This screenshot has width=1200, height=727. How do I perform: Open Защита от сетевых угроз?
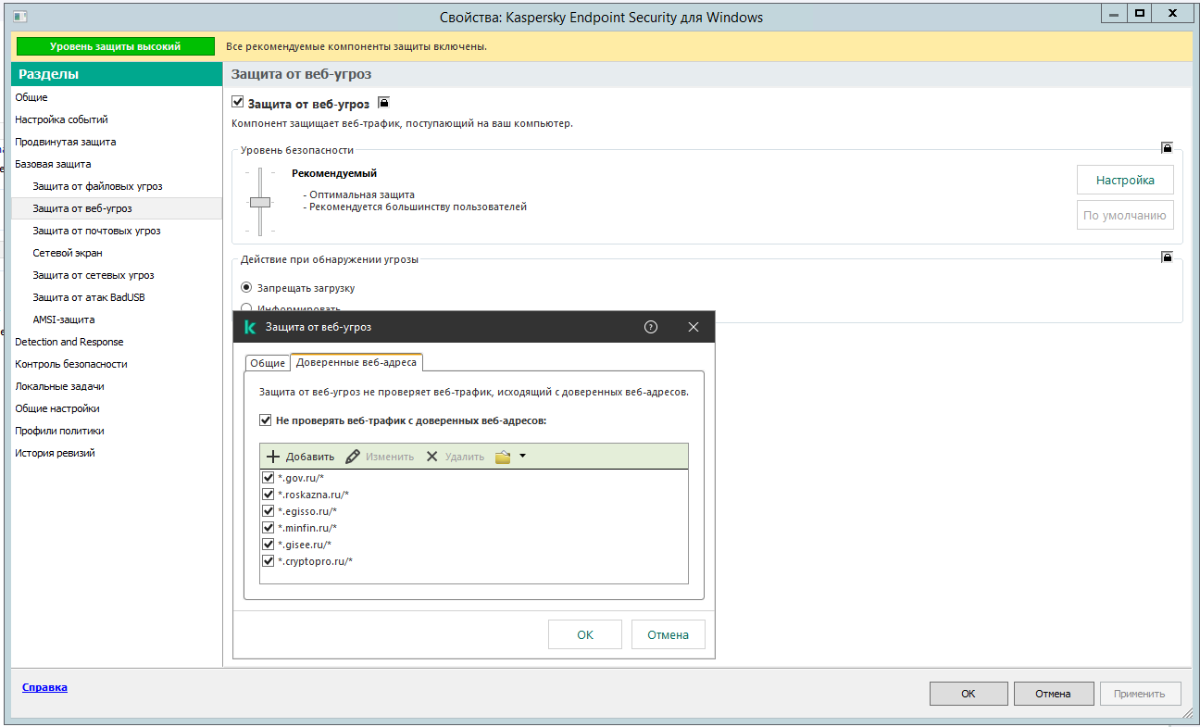coord(93,275)
